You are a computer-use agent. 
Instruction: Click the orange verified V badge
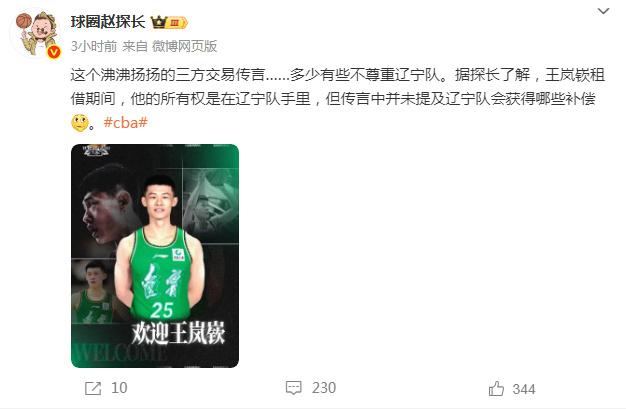point(53,52)
